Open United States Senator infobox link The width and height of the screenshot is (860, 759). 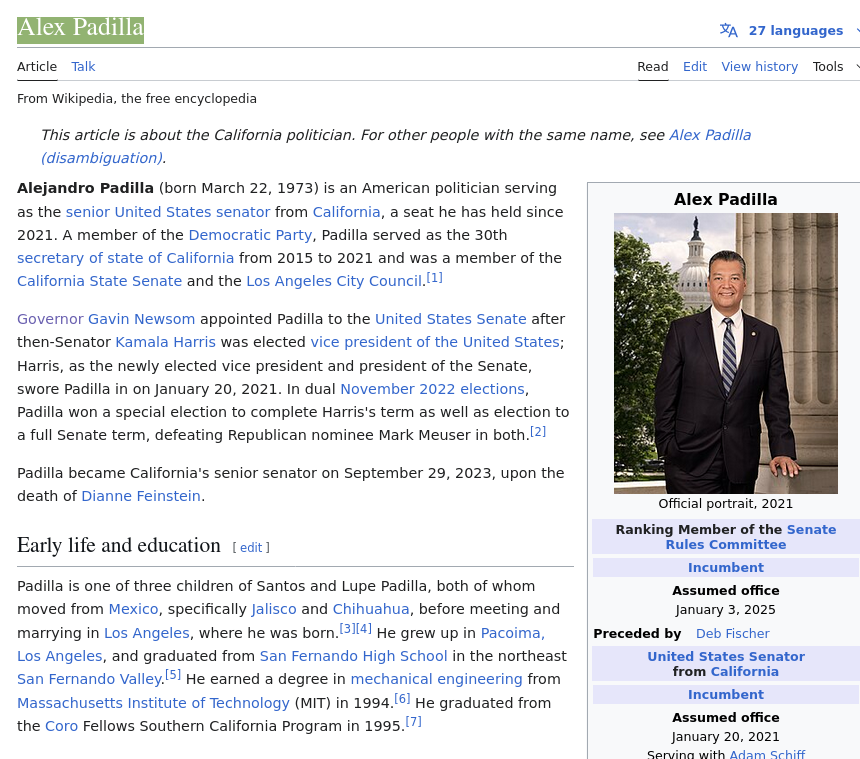tap(726, 656)
